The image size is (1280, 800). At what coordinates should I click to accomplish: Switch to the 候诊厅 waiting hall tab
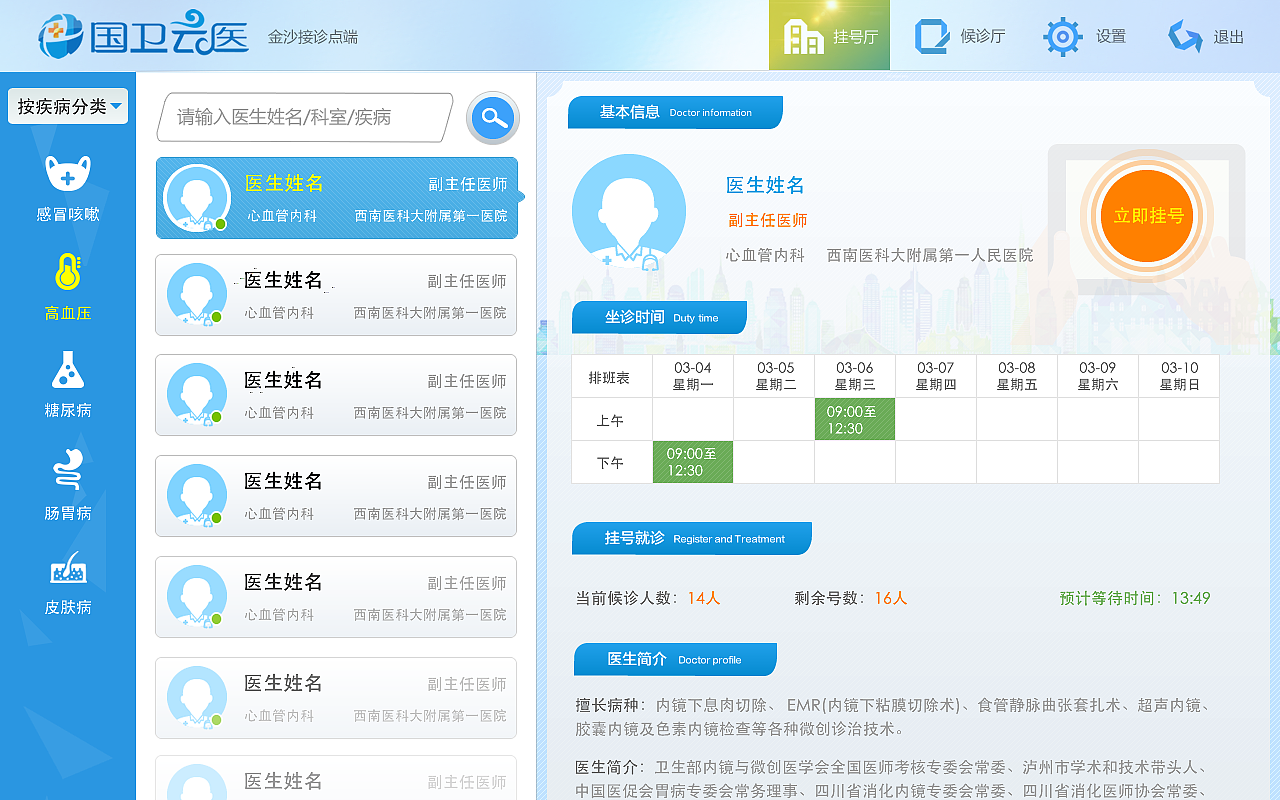pos(959,36)
